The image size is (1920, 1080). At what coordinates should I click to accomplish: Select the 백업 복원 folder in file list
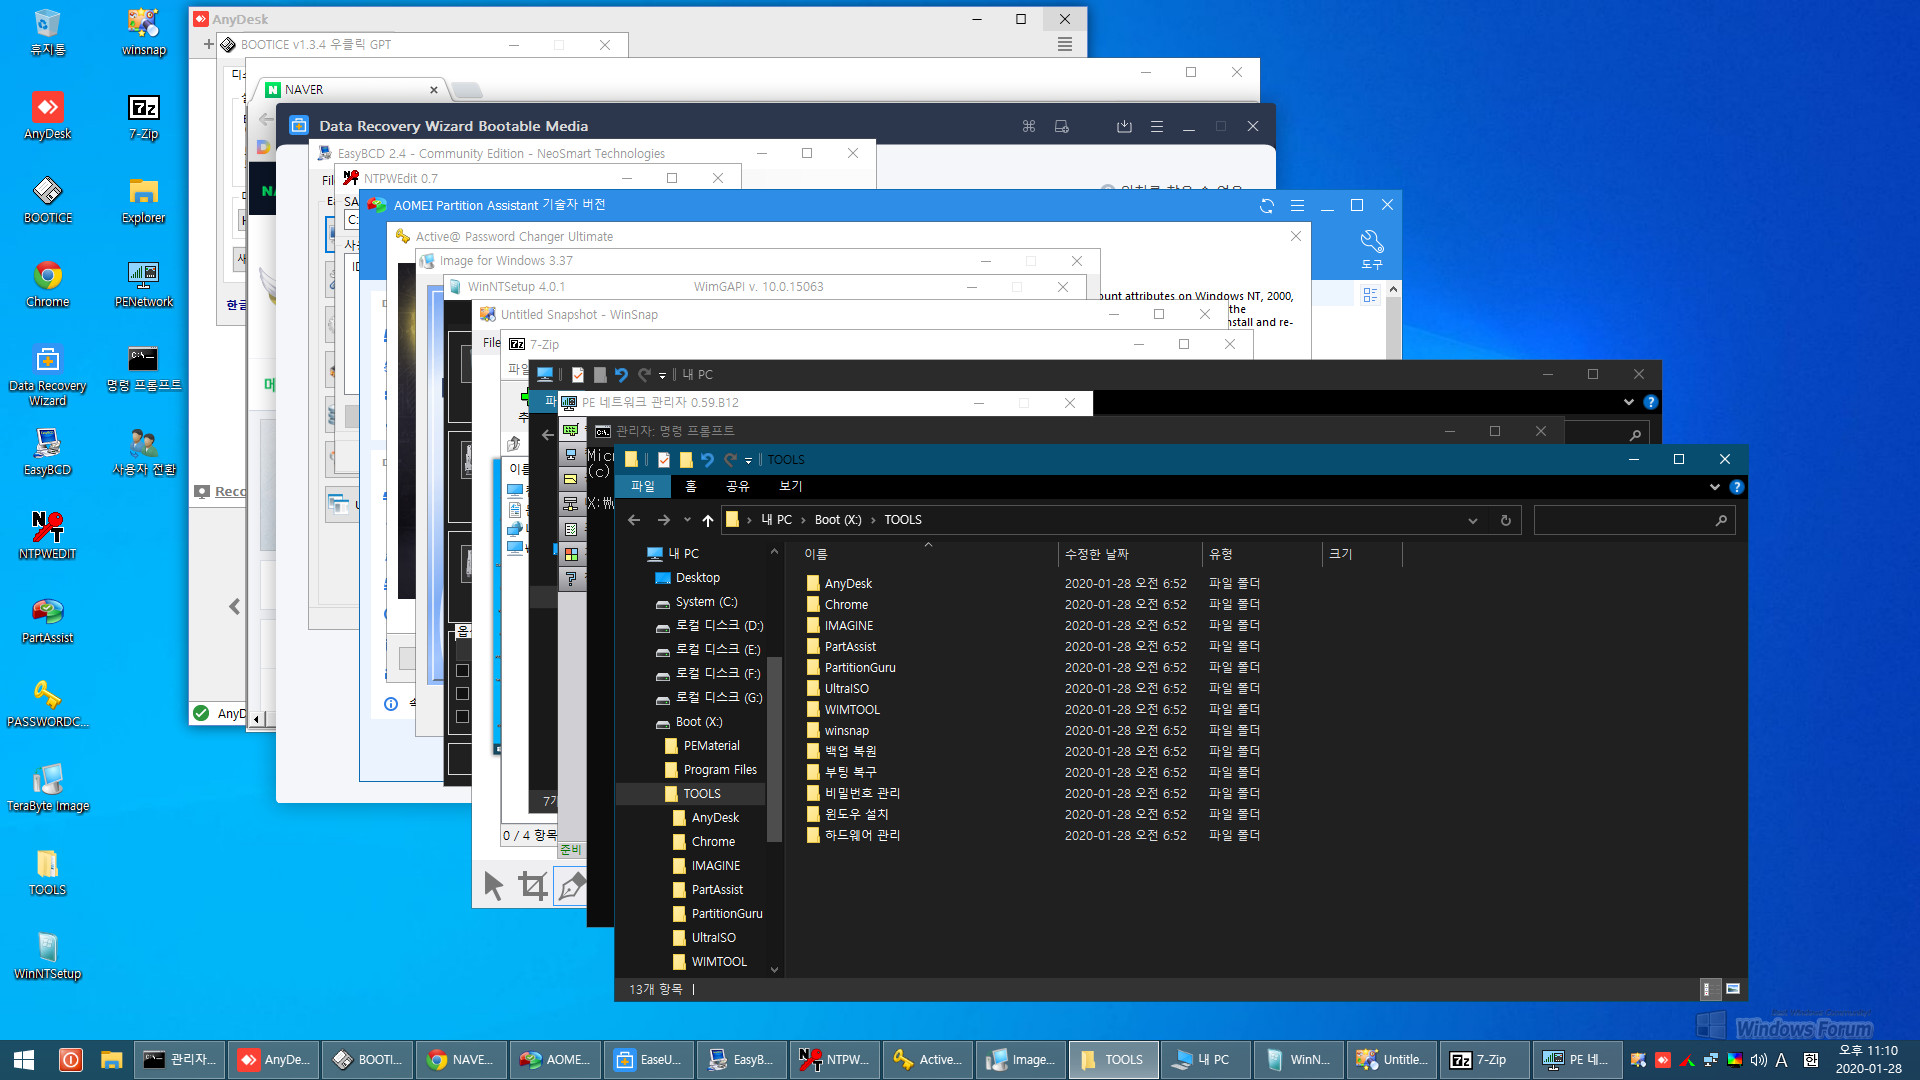pyautogui.click(x=850, y=752)
